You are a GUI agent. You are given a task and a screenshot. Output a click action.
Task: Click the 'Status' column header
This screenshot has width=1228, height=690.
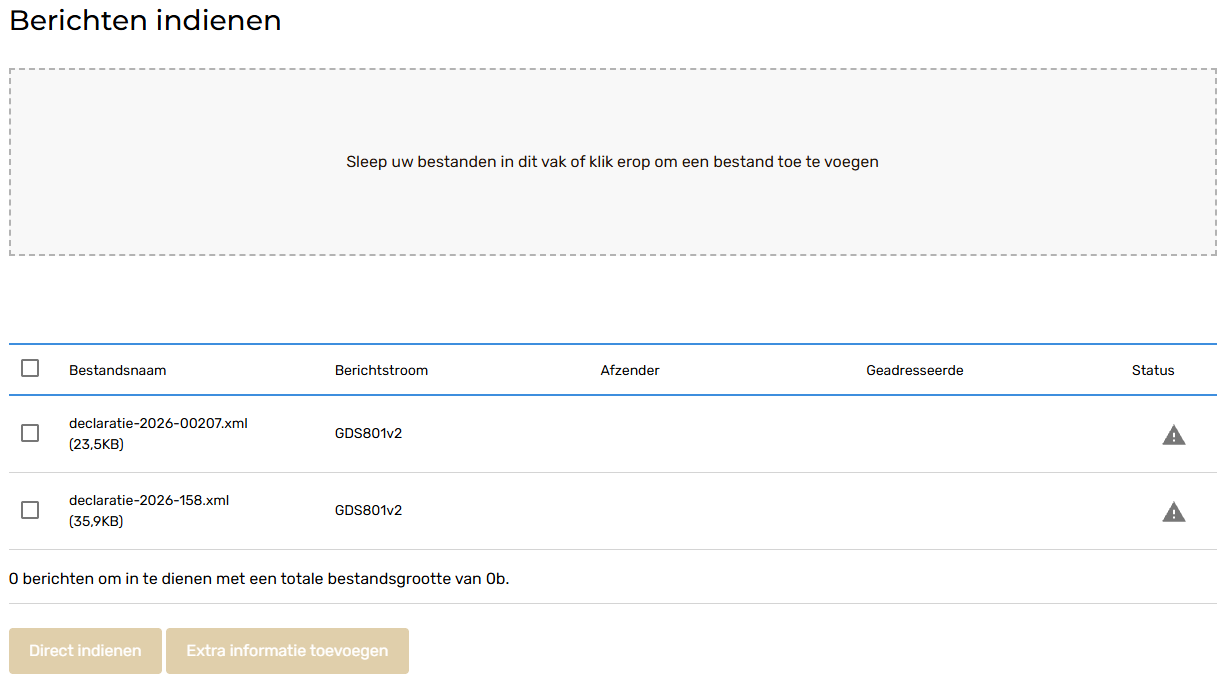click(1153, 370)
